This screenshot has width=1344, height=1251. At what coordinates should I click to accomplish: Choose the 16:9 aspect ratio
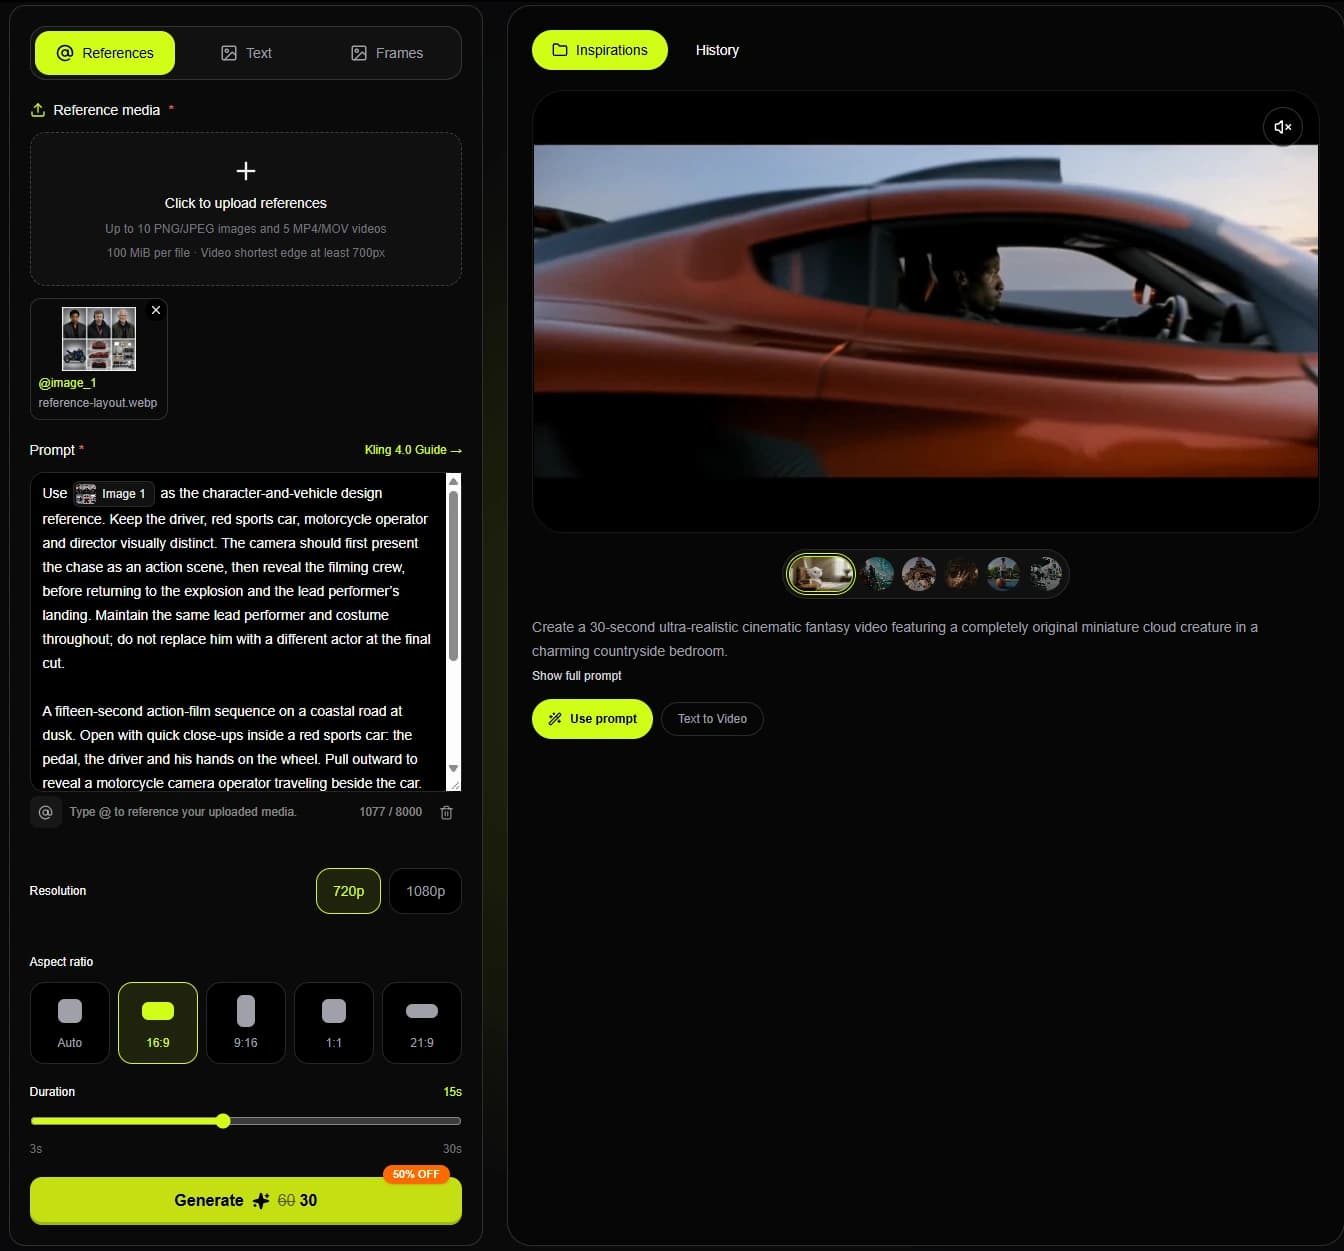pos(158,1022)
